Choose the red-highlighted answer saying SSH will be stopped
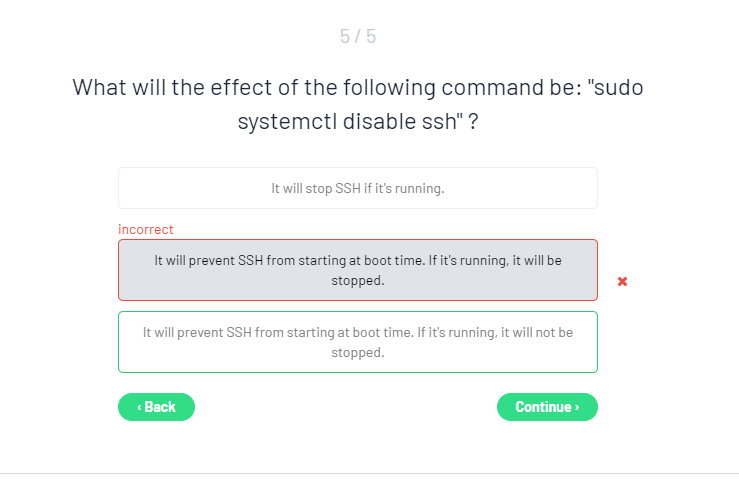 tap(357, 270)
